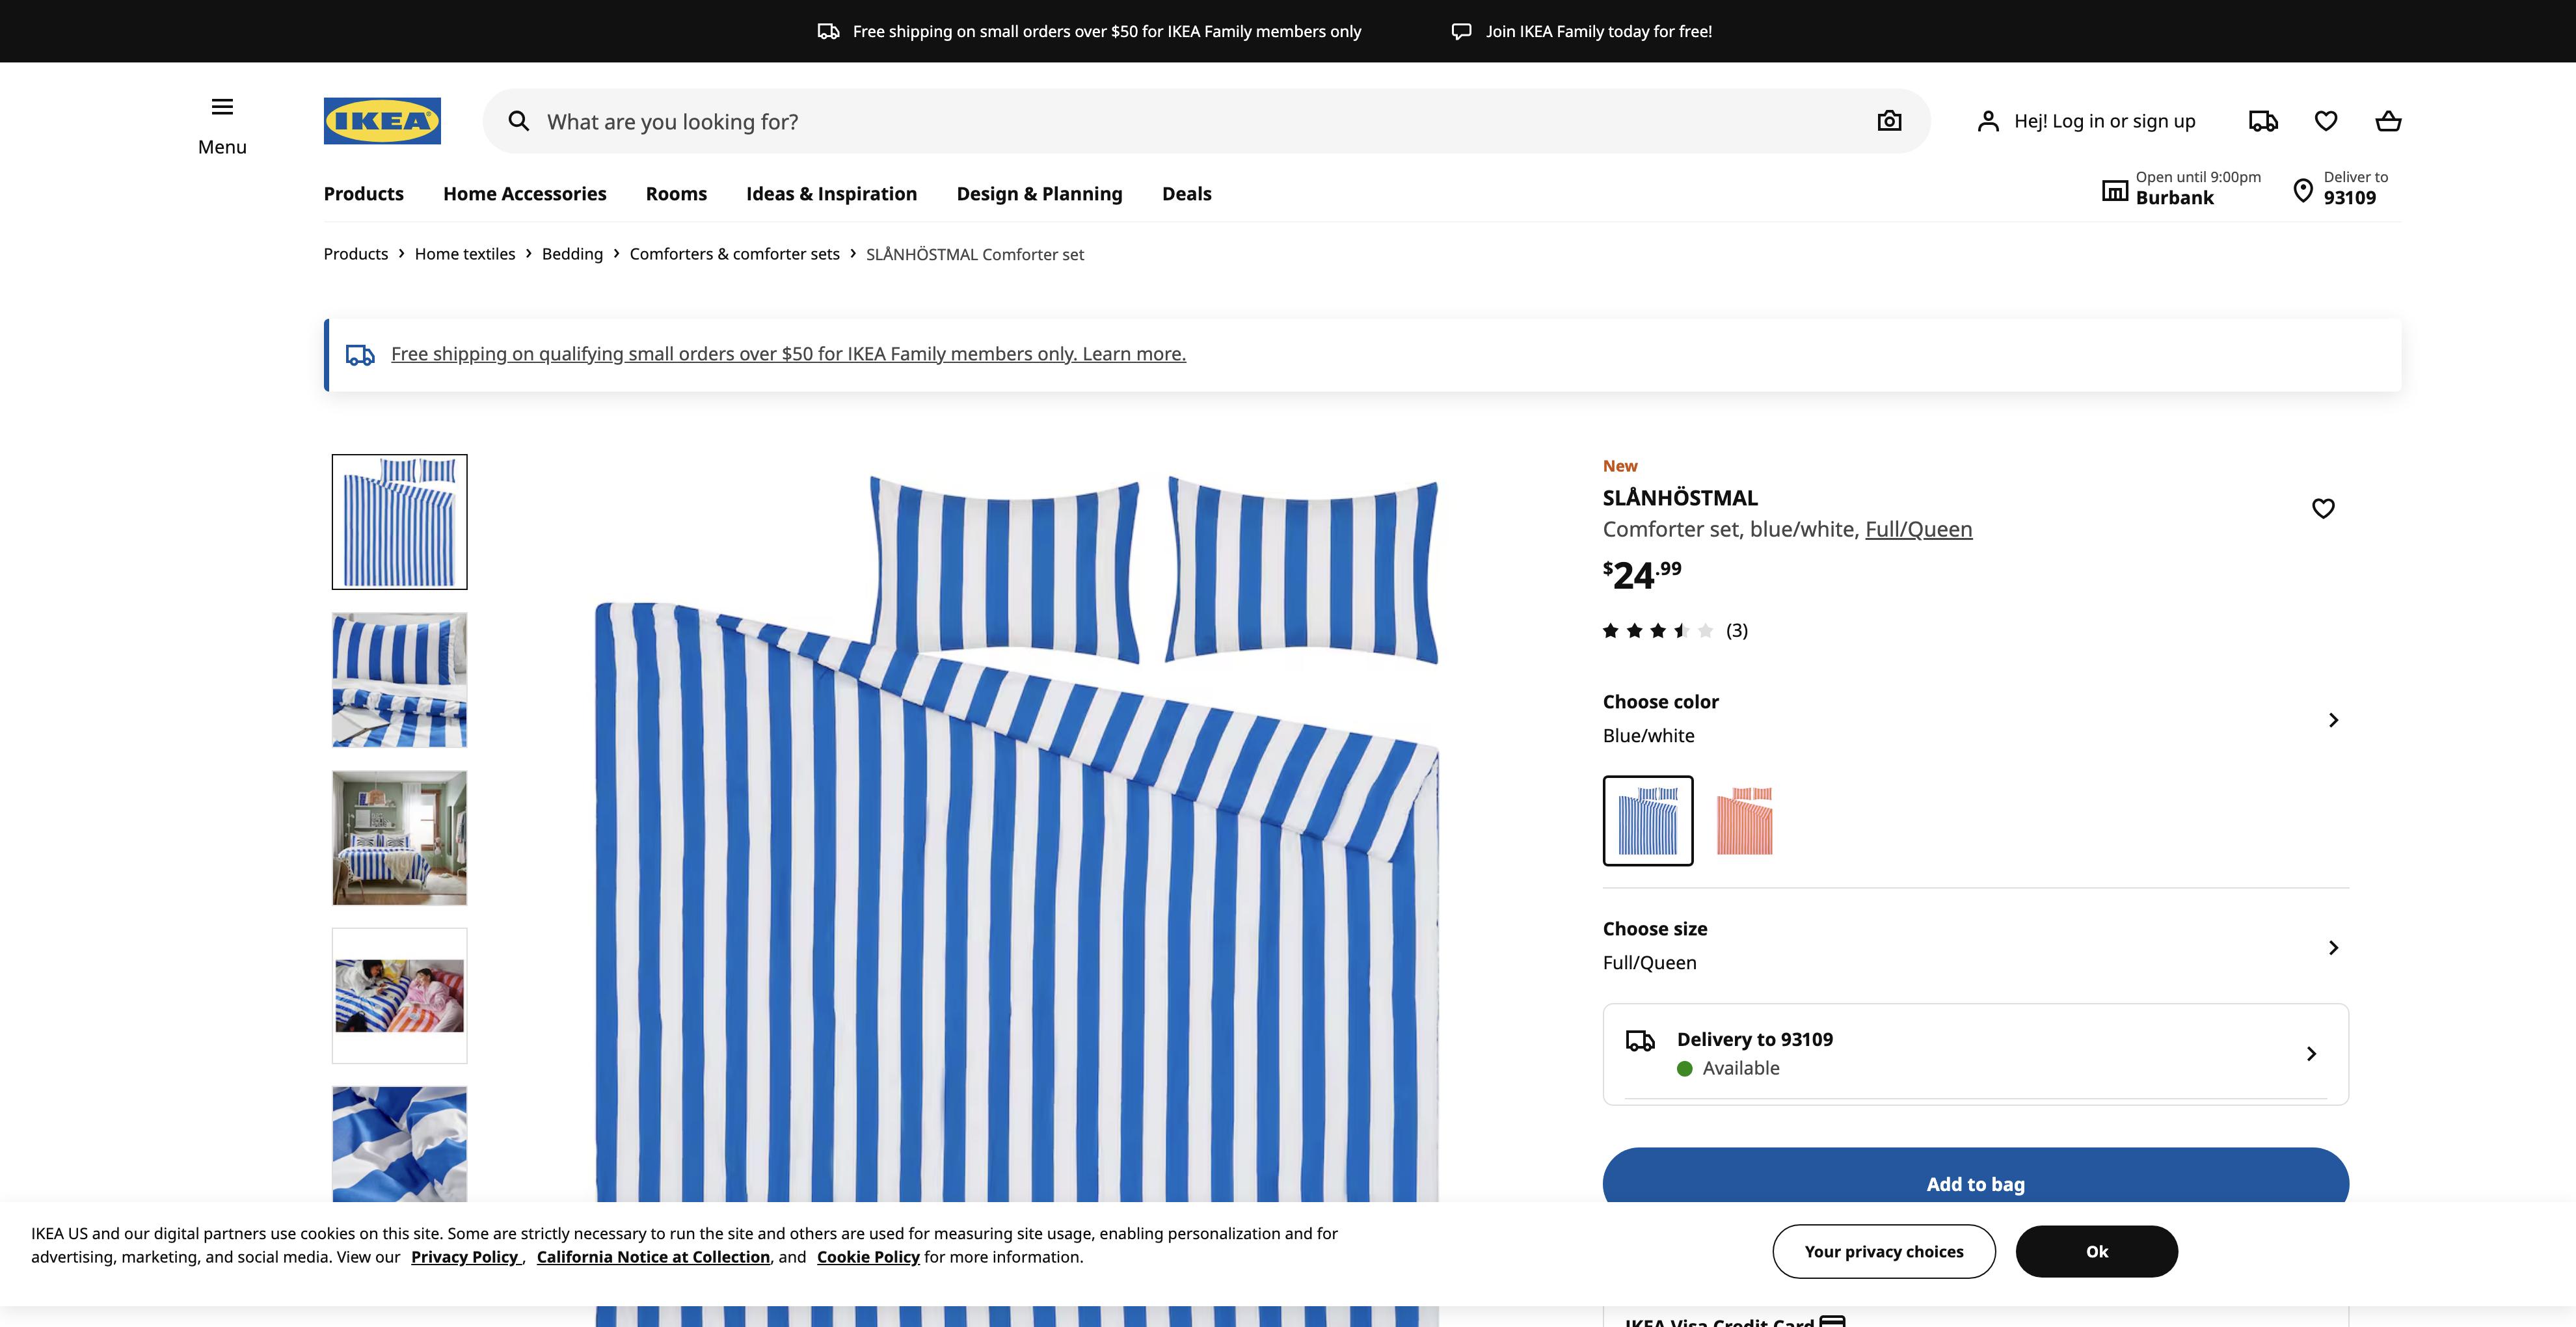This screenshot has width=2576, height=1327.
Task: Save SLÅNHÖSTMAL to favorites with heart
Action: (x=2323, y=508)
